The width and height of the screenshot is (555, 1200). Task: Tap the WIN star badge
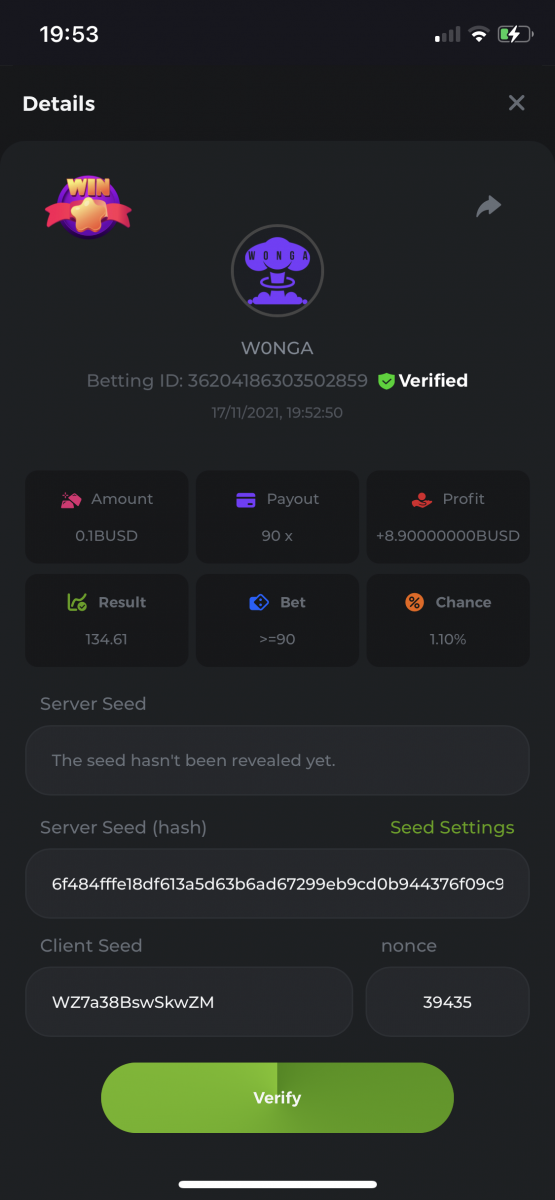pos(88,206)
